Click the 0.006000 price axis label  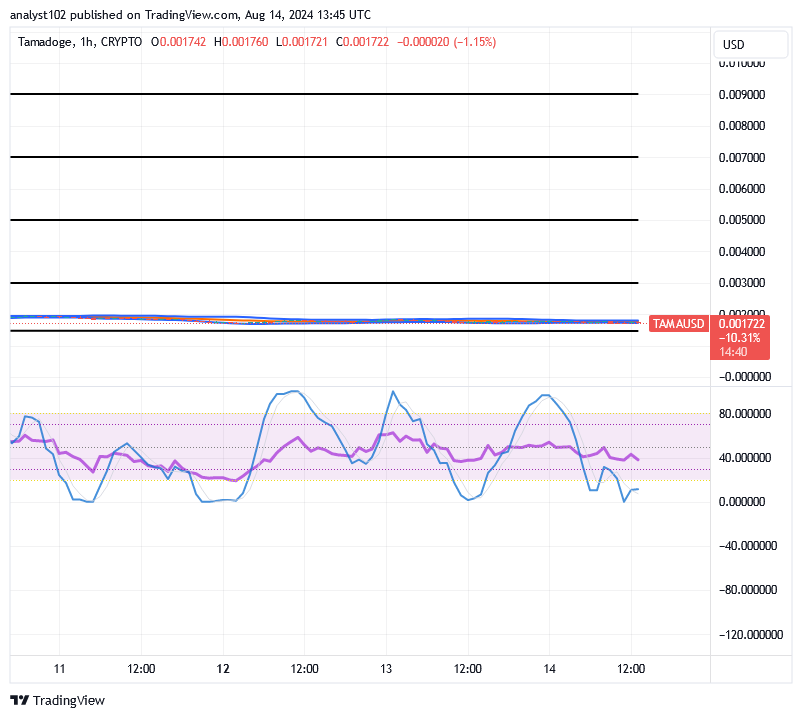coord(743,188)
